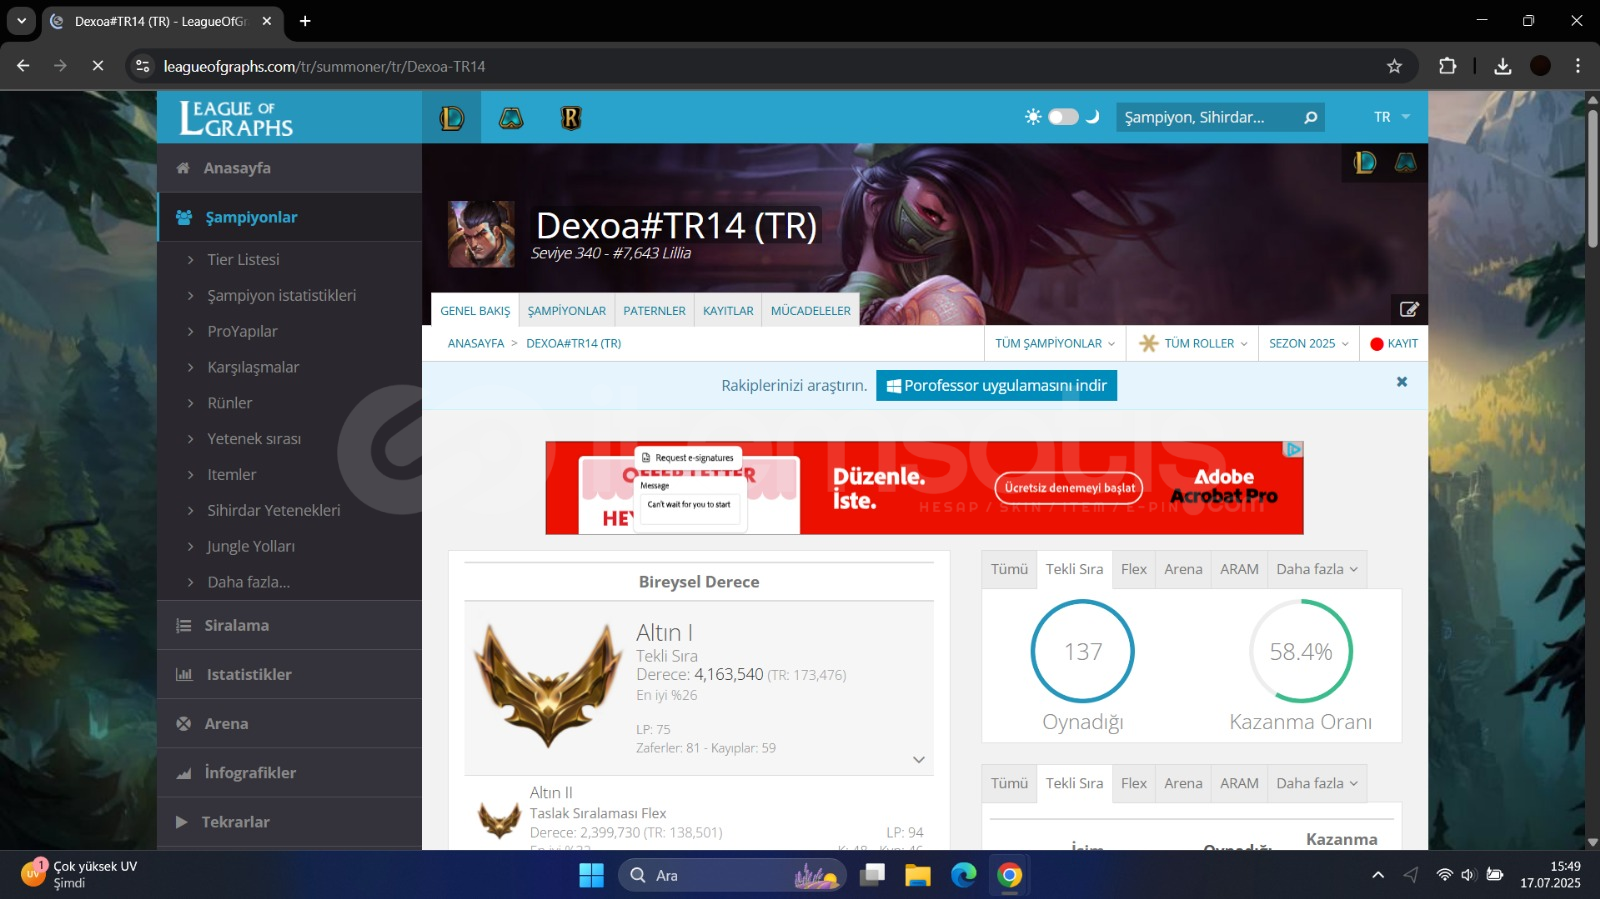
Task: Click the edit profile pencil icon
Action: (1409, 309)
